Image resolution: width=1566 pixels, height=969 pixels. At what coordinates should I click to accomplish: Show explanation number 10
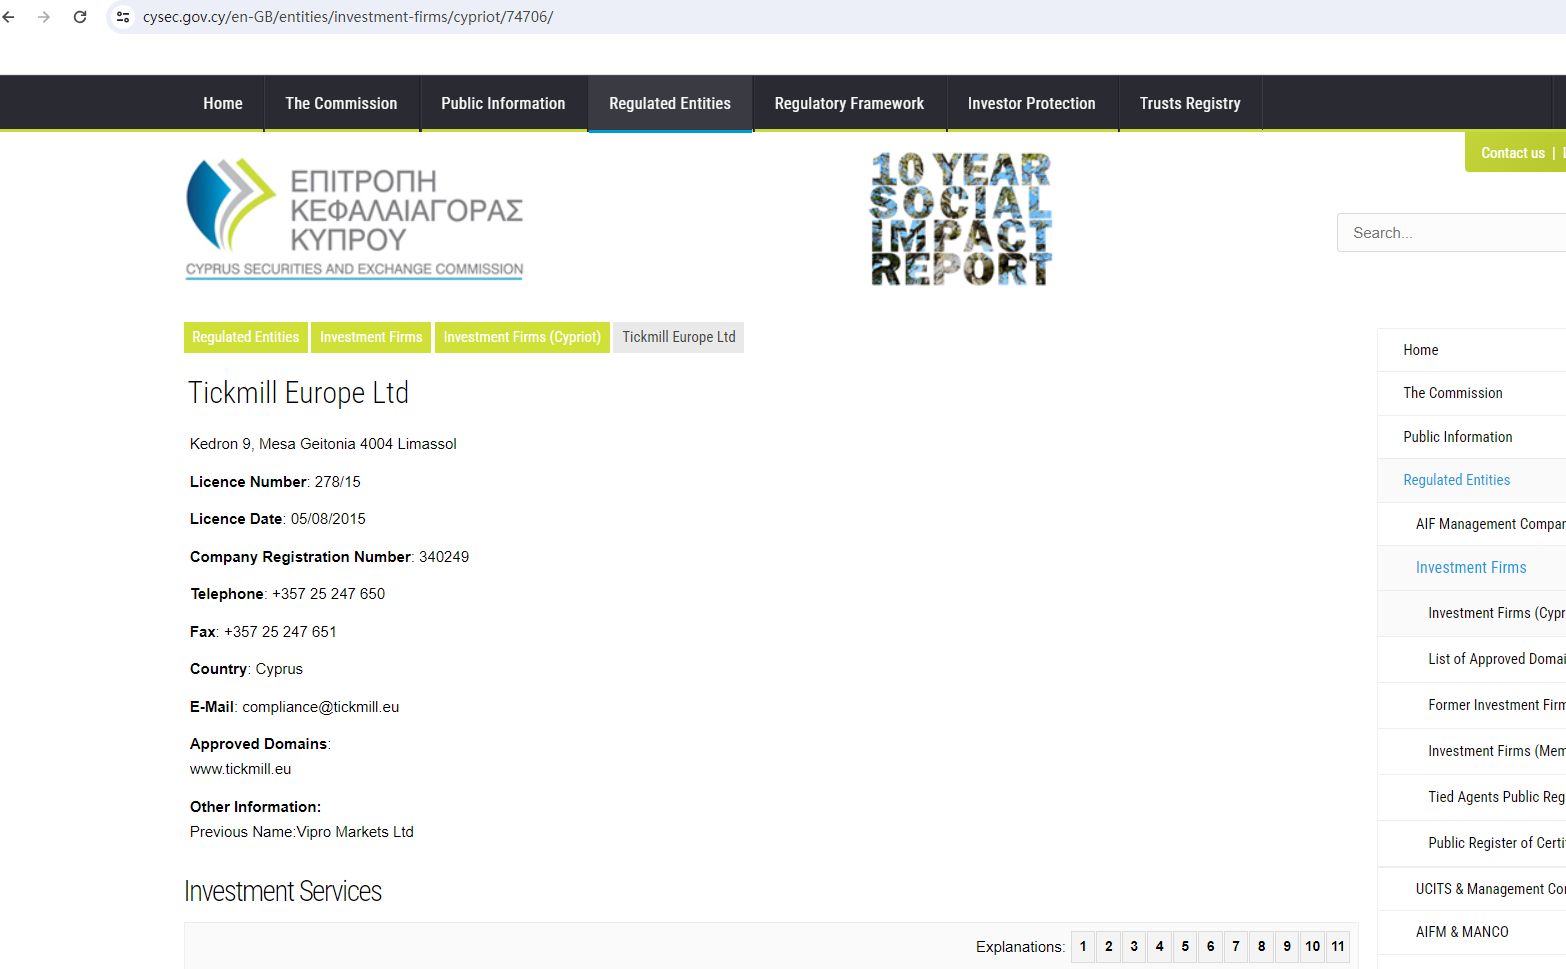[x=1313, y=947]
